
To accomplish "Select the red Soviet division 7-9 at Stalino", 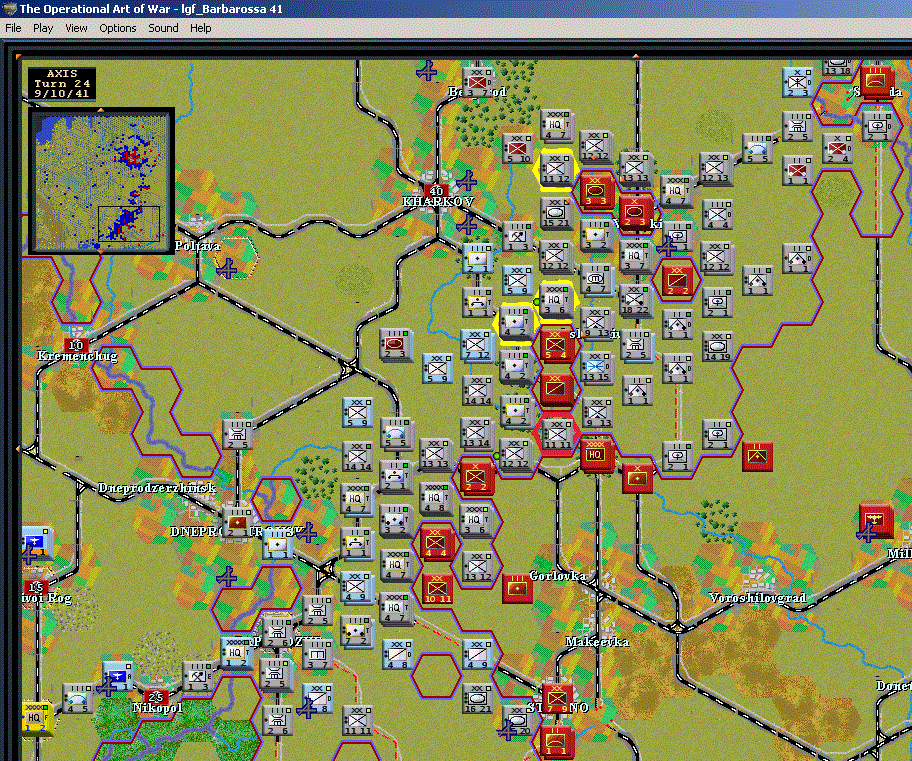I will (x=557, y=697).
